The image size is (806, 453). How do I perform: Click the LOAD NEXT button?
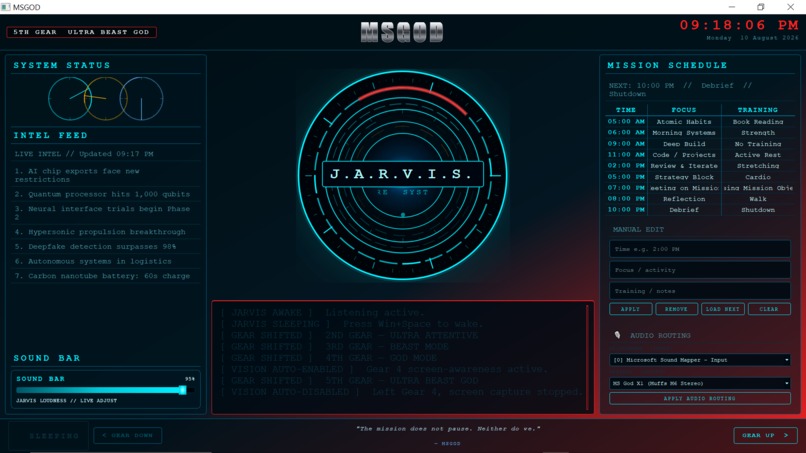coord(723,309)
